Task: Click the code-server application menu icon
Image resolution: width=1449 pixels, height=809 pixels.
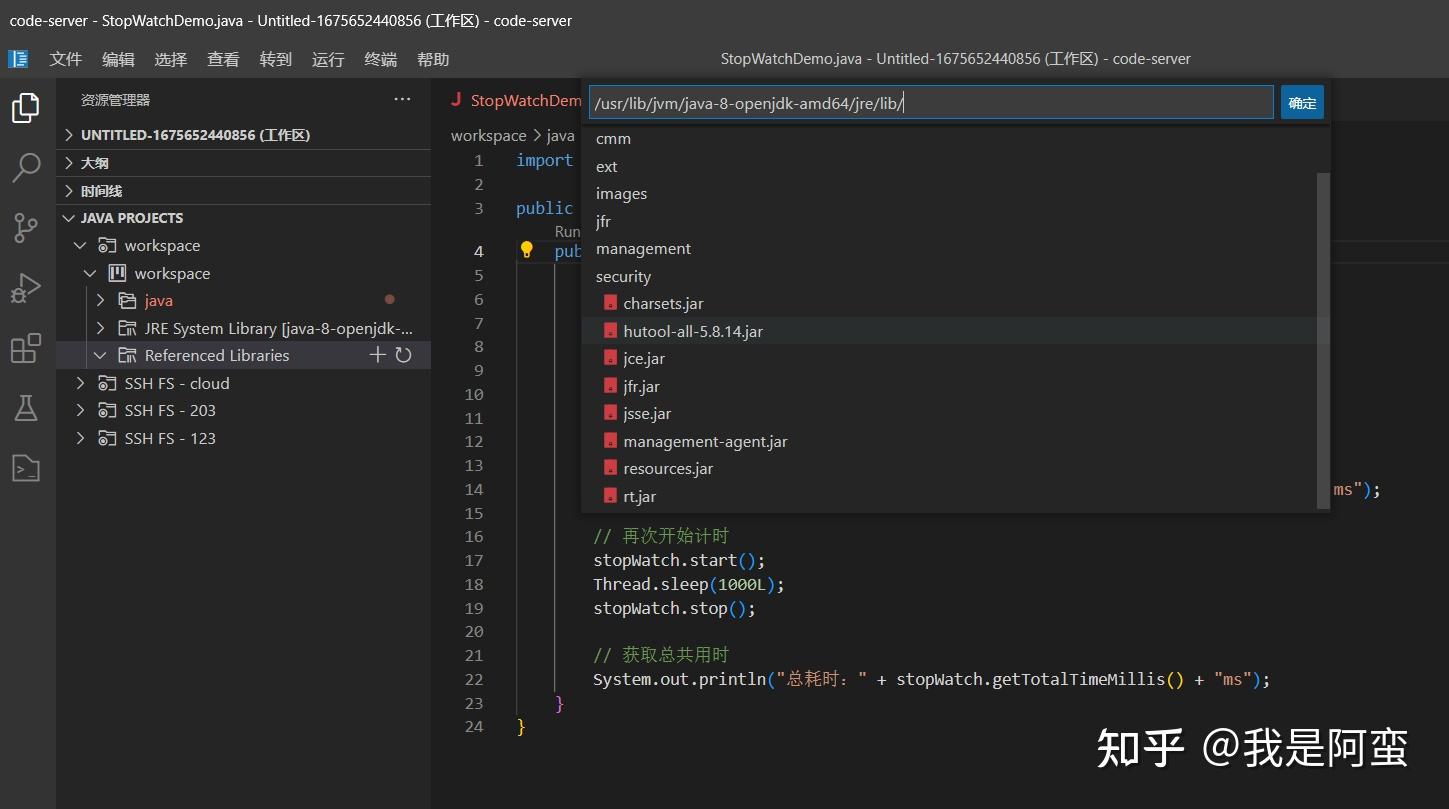Action: pos(18,59)
